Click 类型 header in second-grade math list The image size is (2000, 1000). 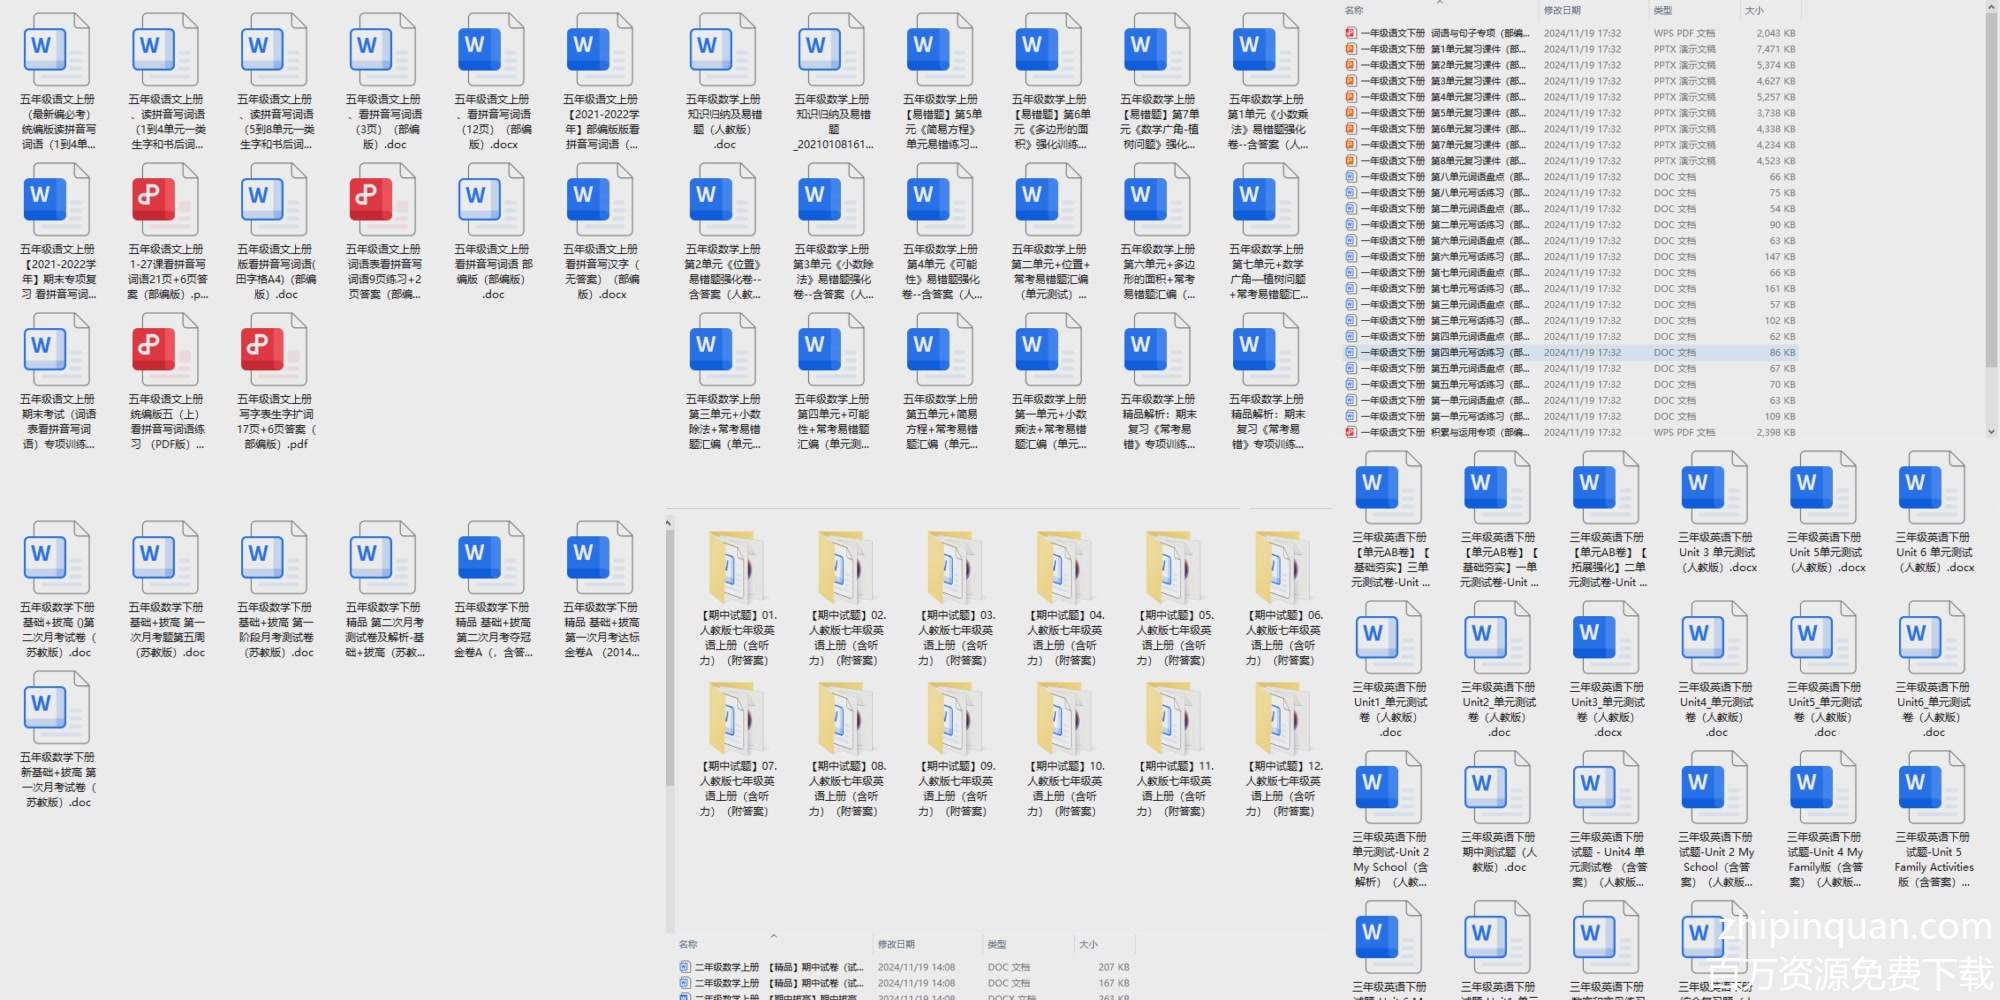pyautogui.click(x=997, y=944)
